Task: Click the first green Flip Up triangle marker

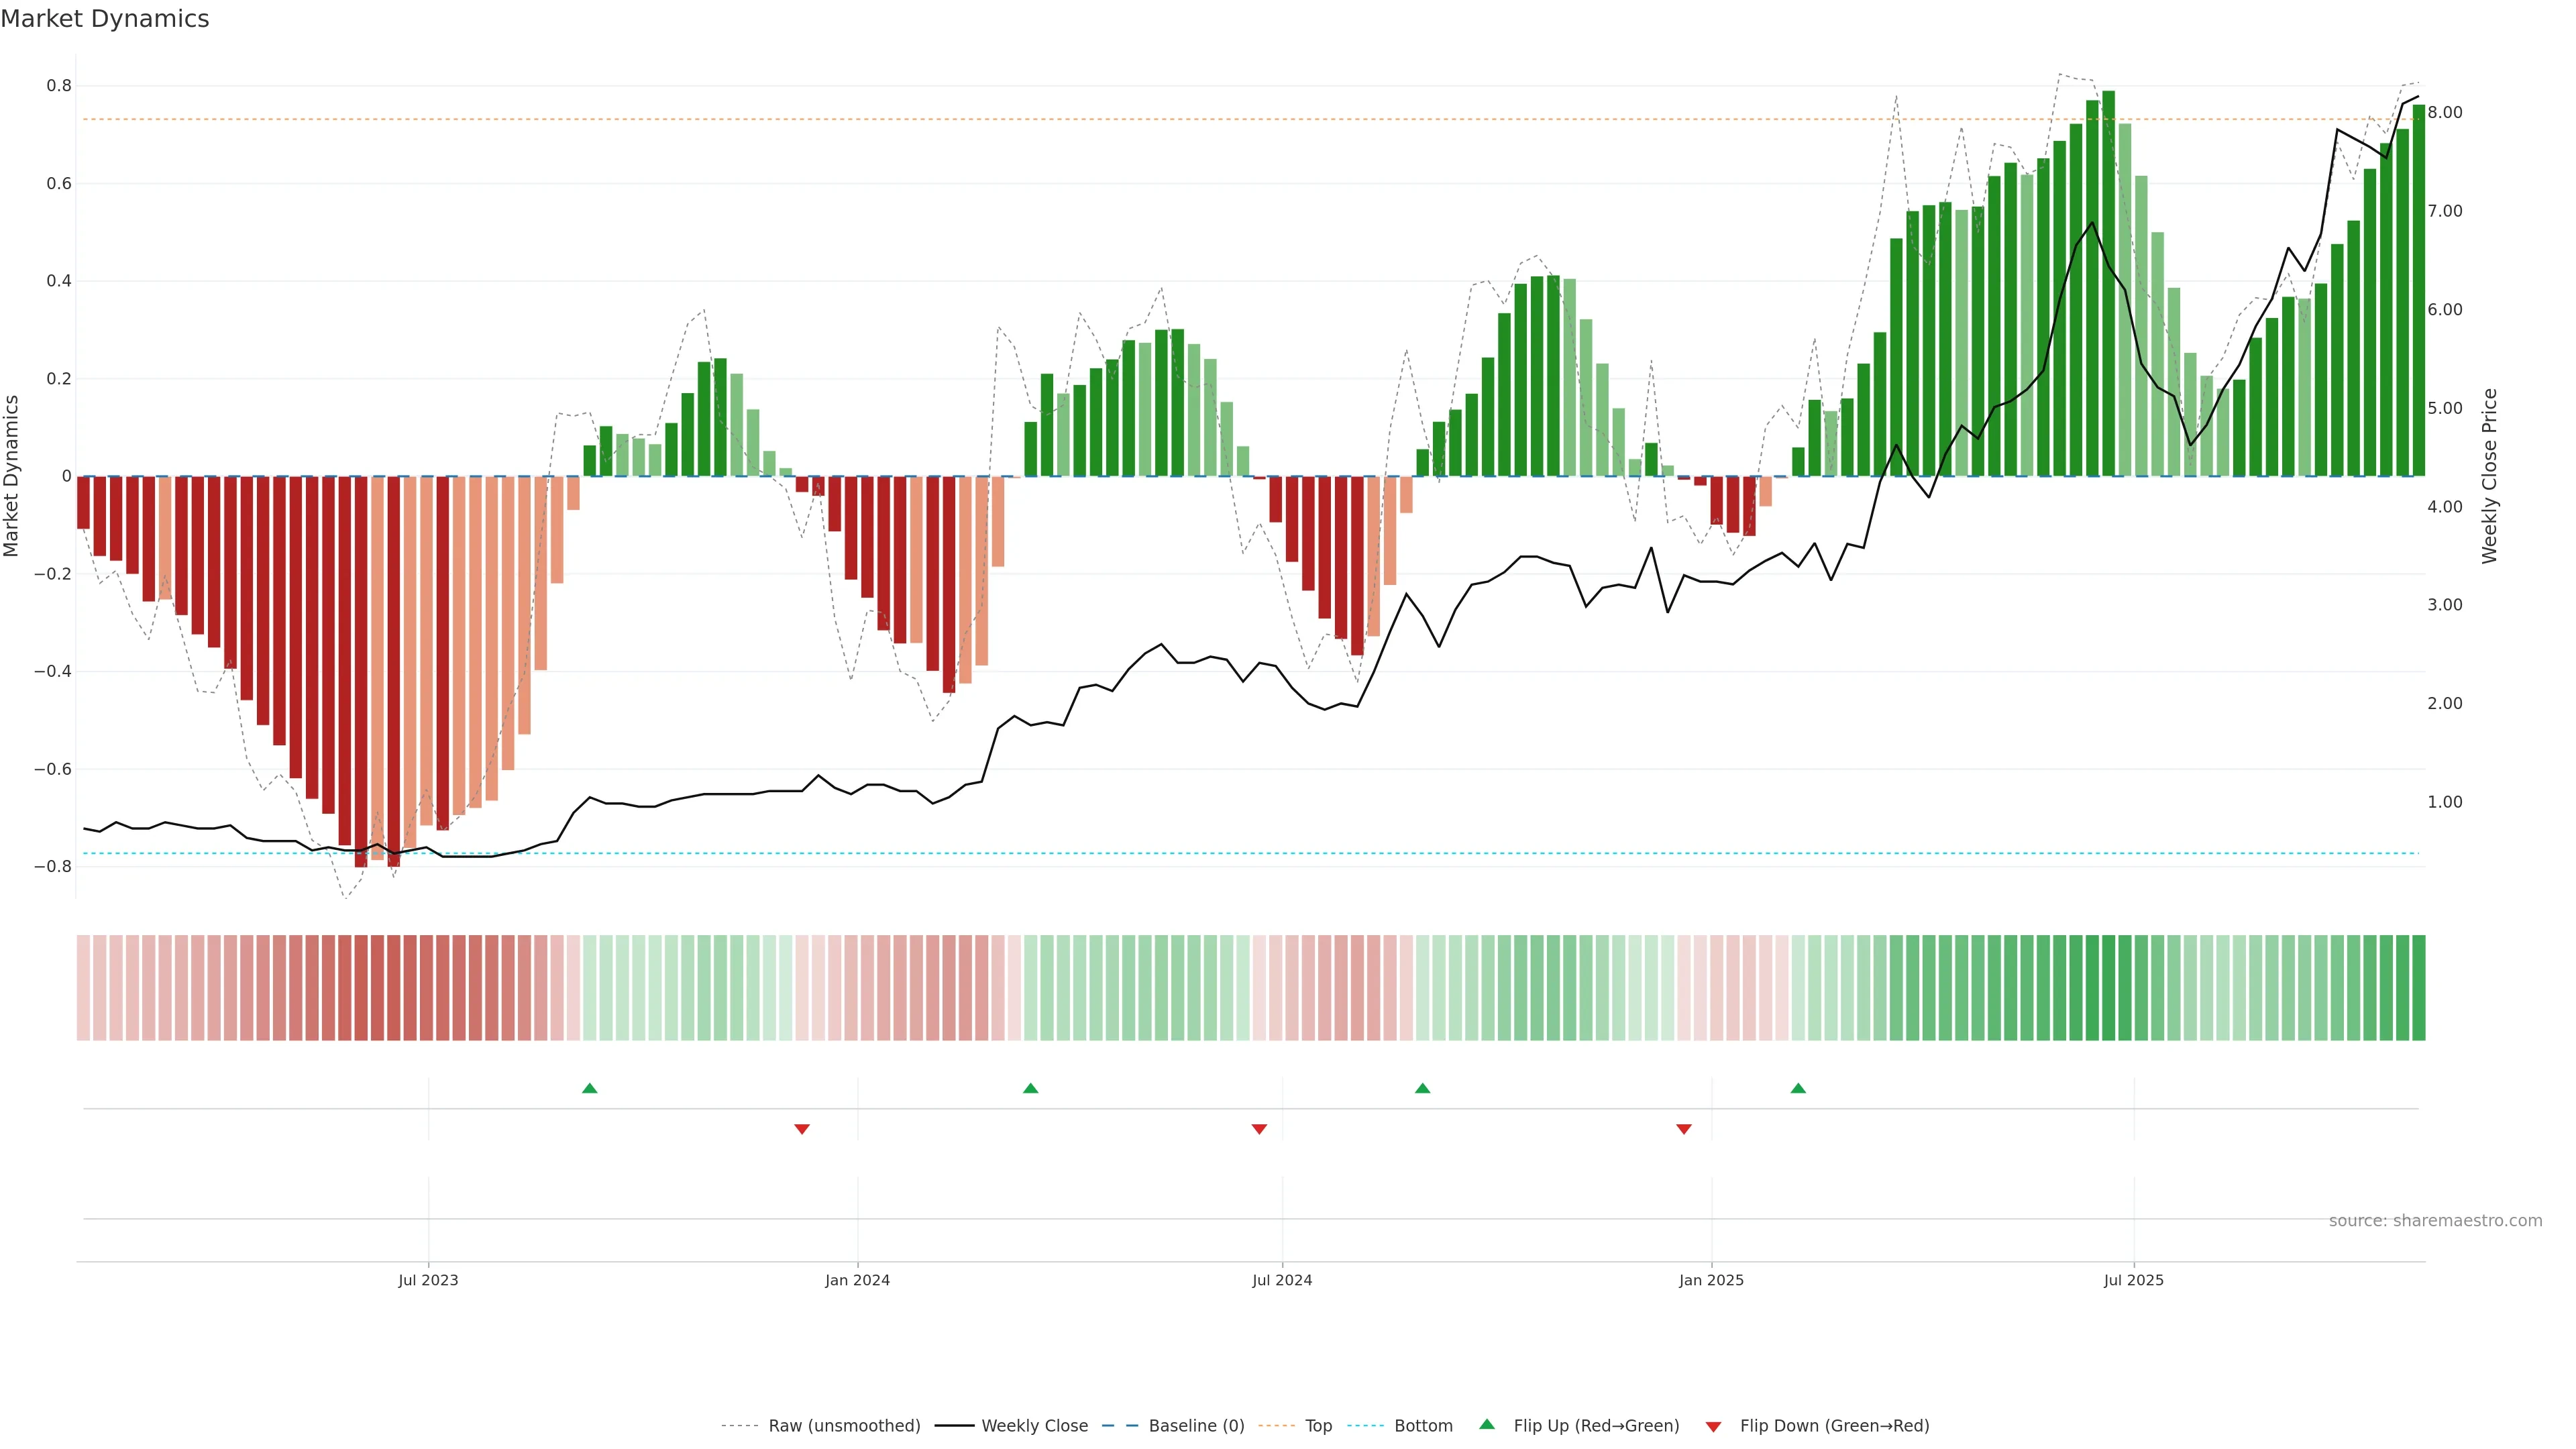Action: (x=589, y=1088)
